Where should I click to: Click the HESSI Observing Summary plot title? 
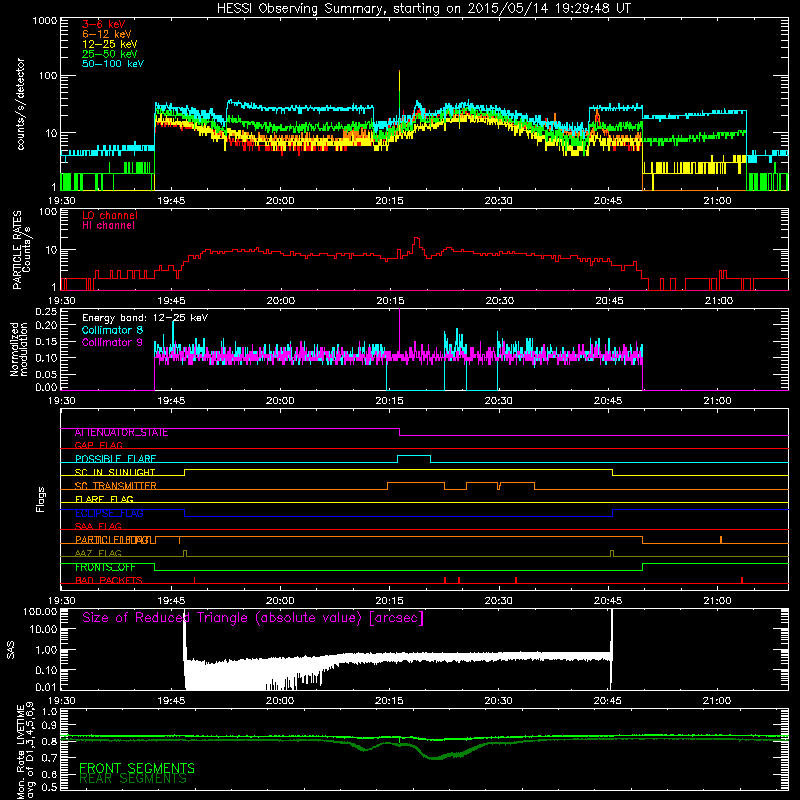(424, 9)
